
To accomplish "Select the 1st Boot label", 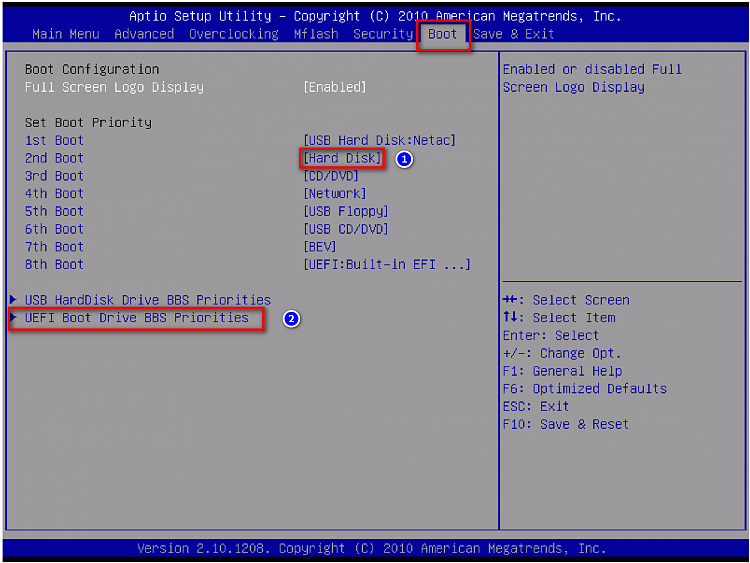I will point(54,141).
